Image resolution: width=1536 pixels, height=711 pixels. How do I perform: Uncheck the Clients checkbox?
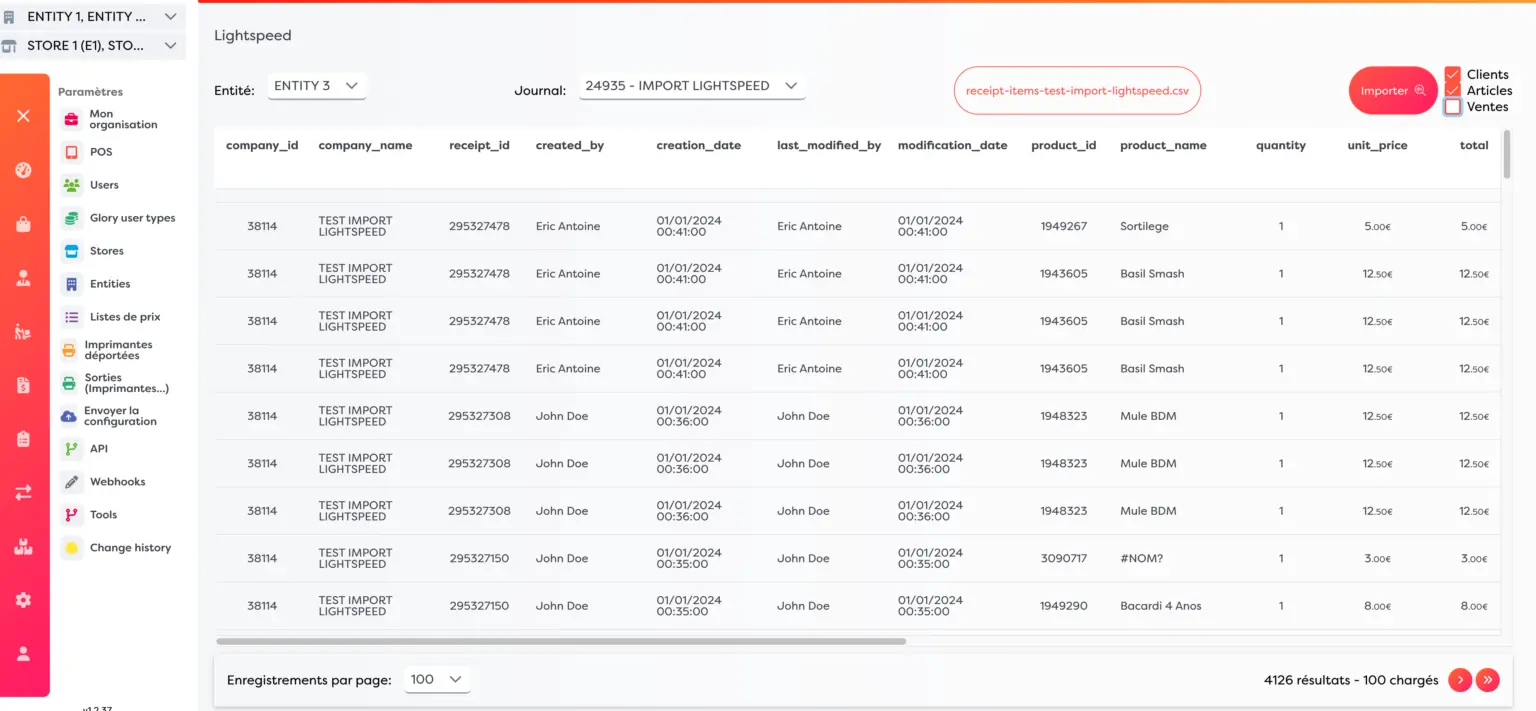tap(1453, 74)
